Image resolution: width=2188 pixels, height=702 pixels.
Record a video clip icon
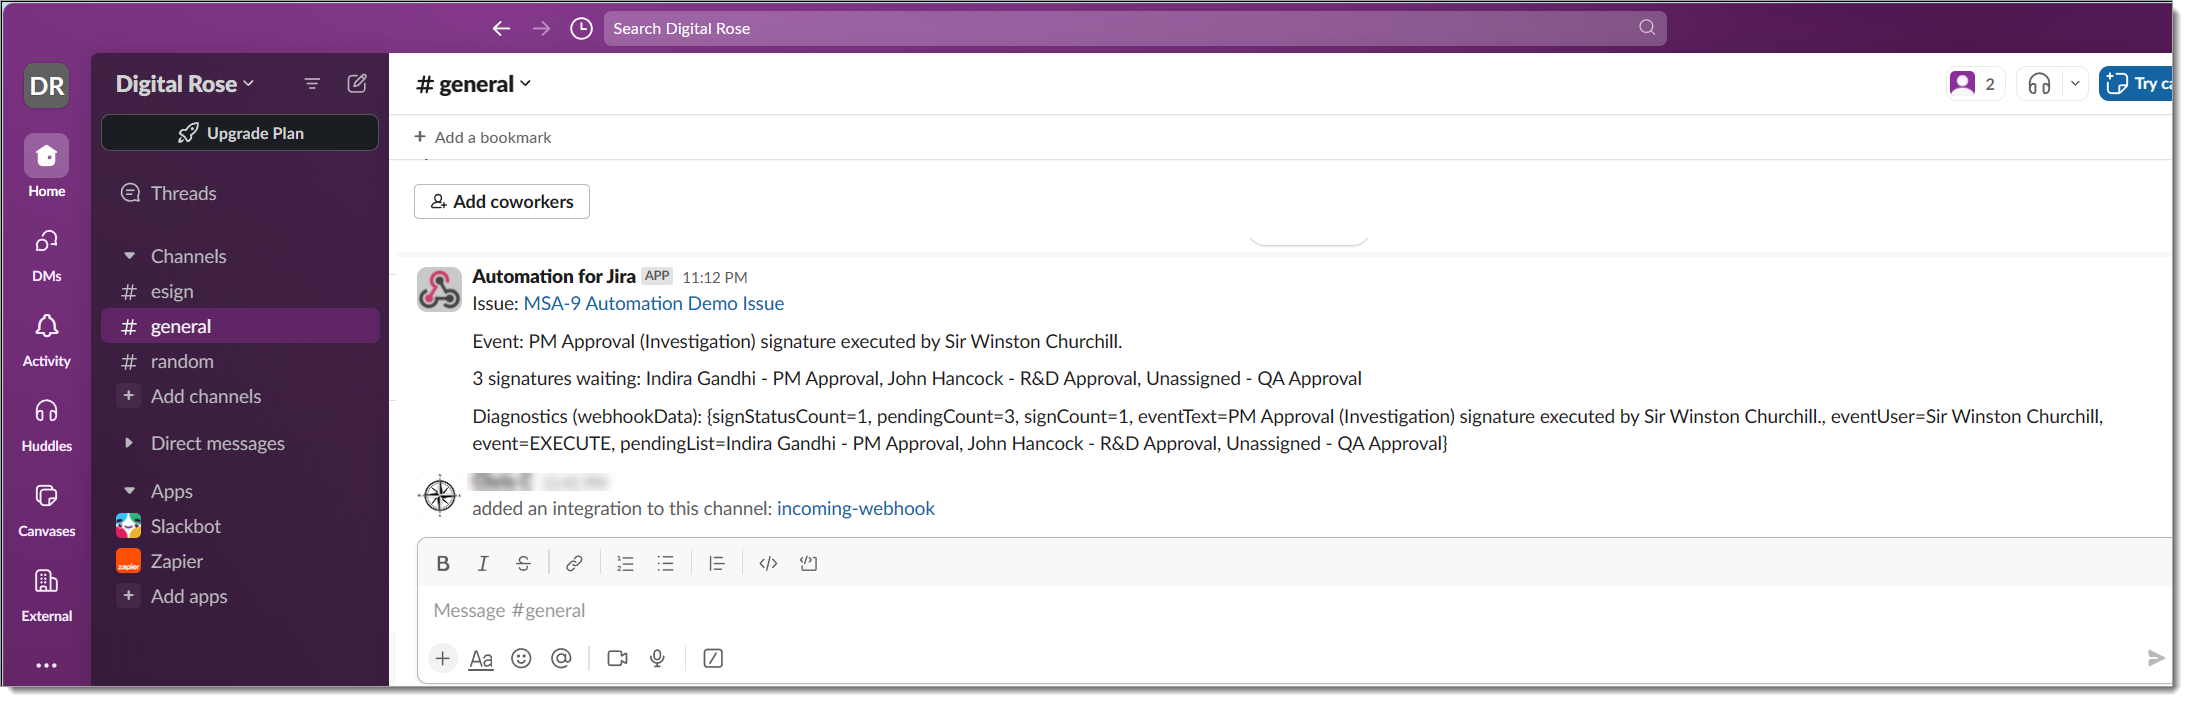point(617,658)
